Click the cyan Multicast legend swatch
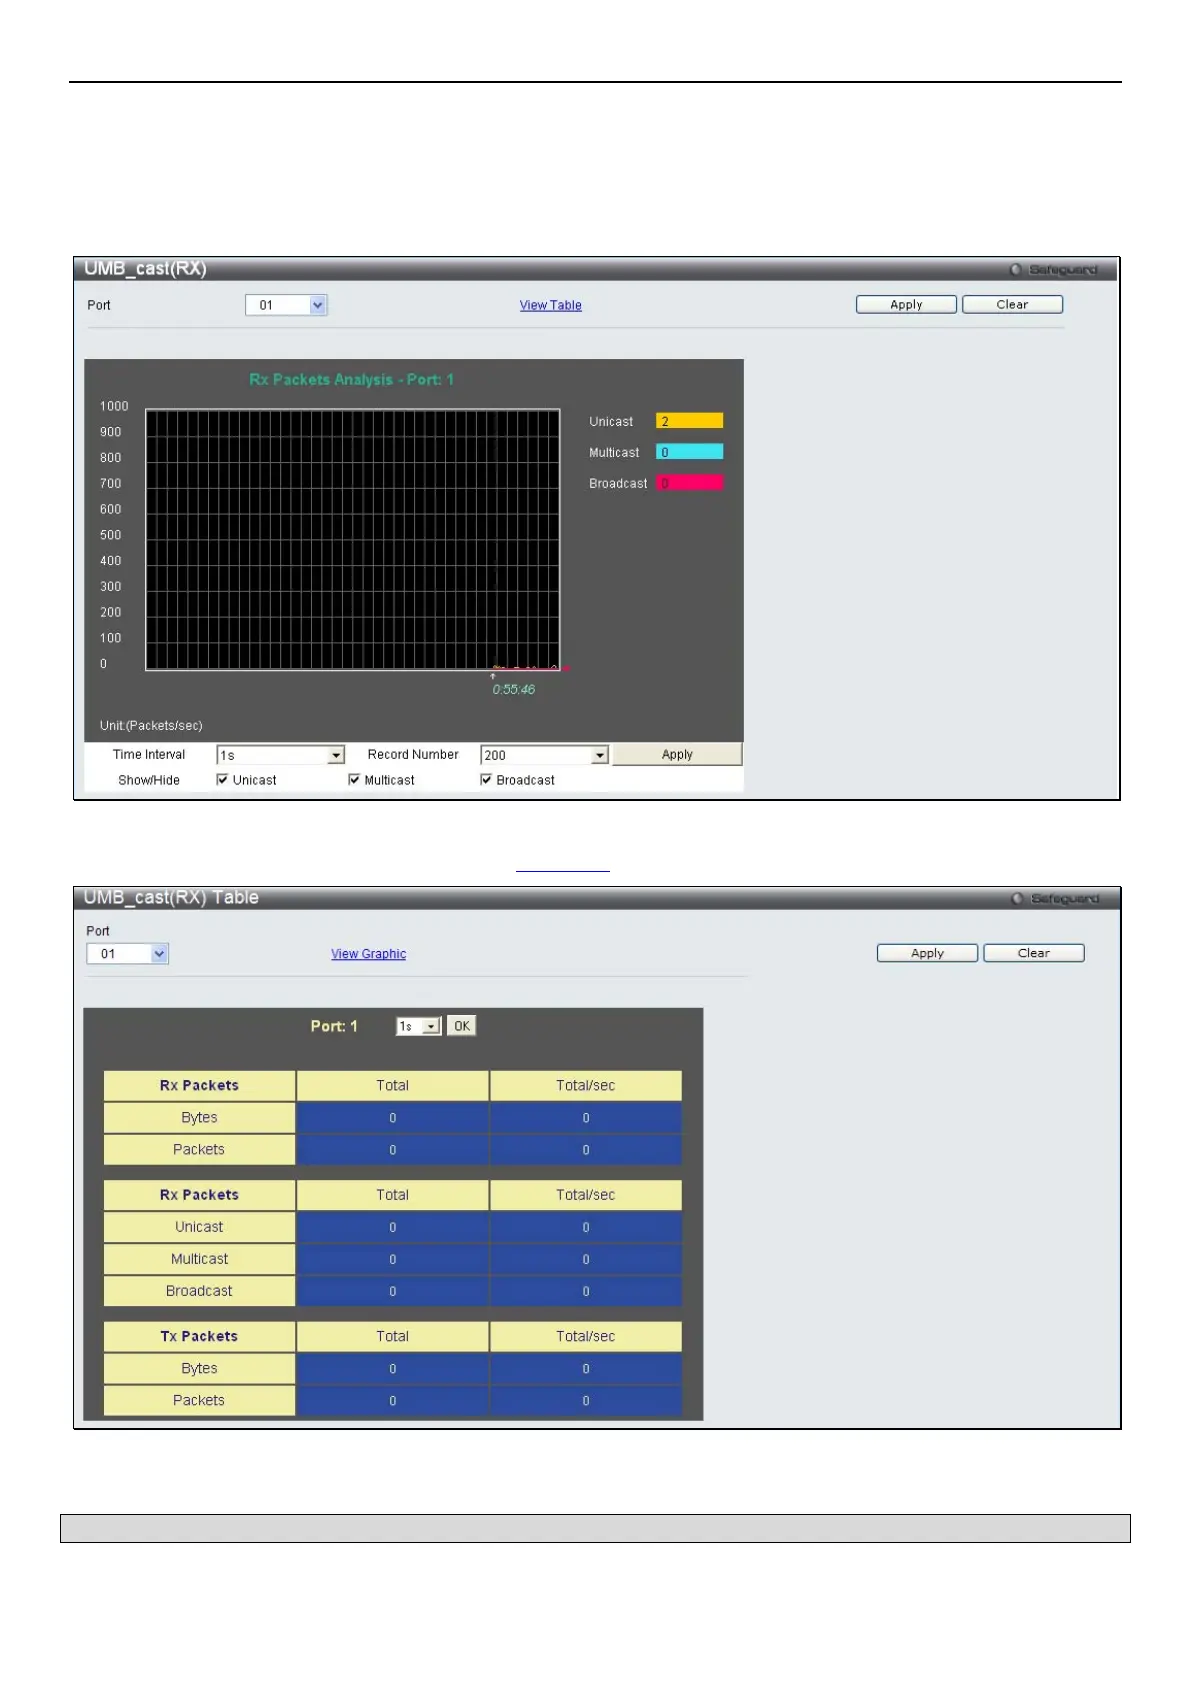1190x1684 pixels. pos(689,452)
